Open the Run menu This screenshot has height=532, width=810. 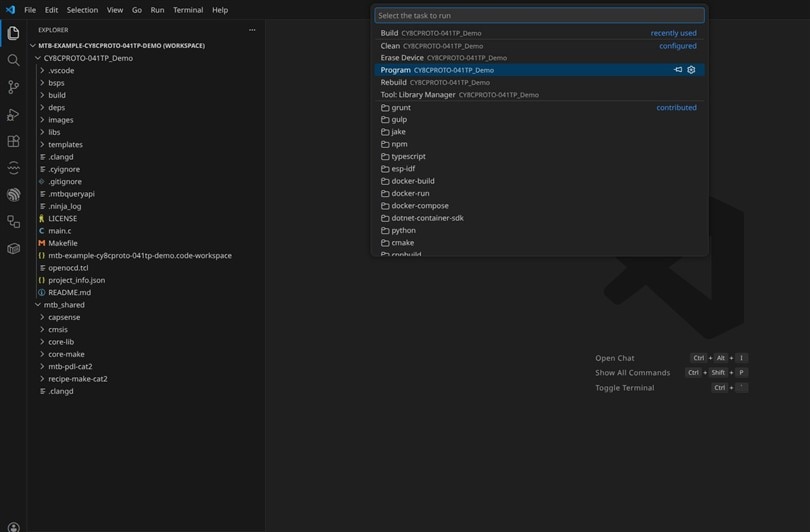click(157, 10)
